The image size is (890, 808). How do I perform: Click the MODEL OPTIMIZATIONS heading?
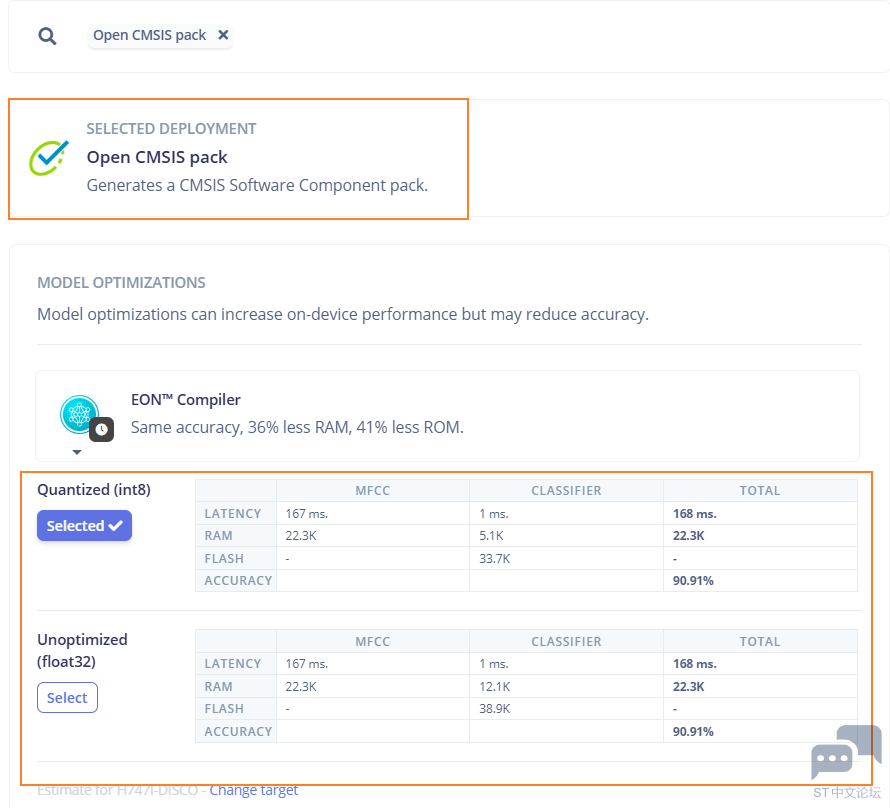pos(121,283)
